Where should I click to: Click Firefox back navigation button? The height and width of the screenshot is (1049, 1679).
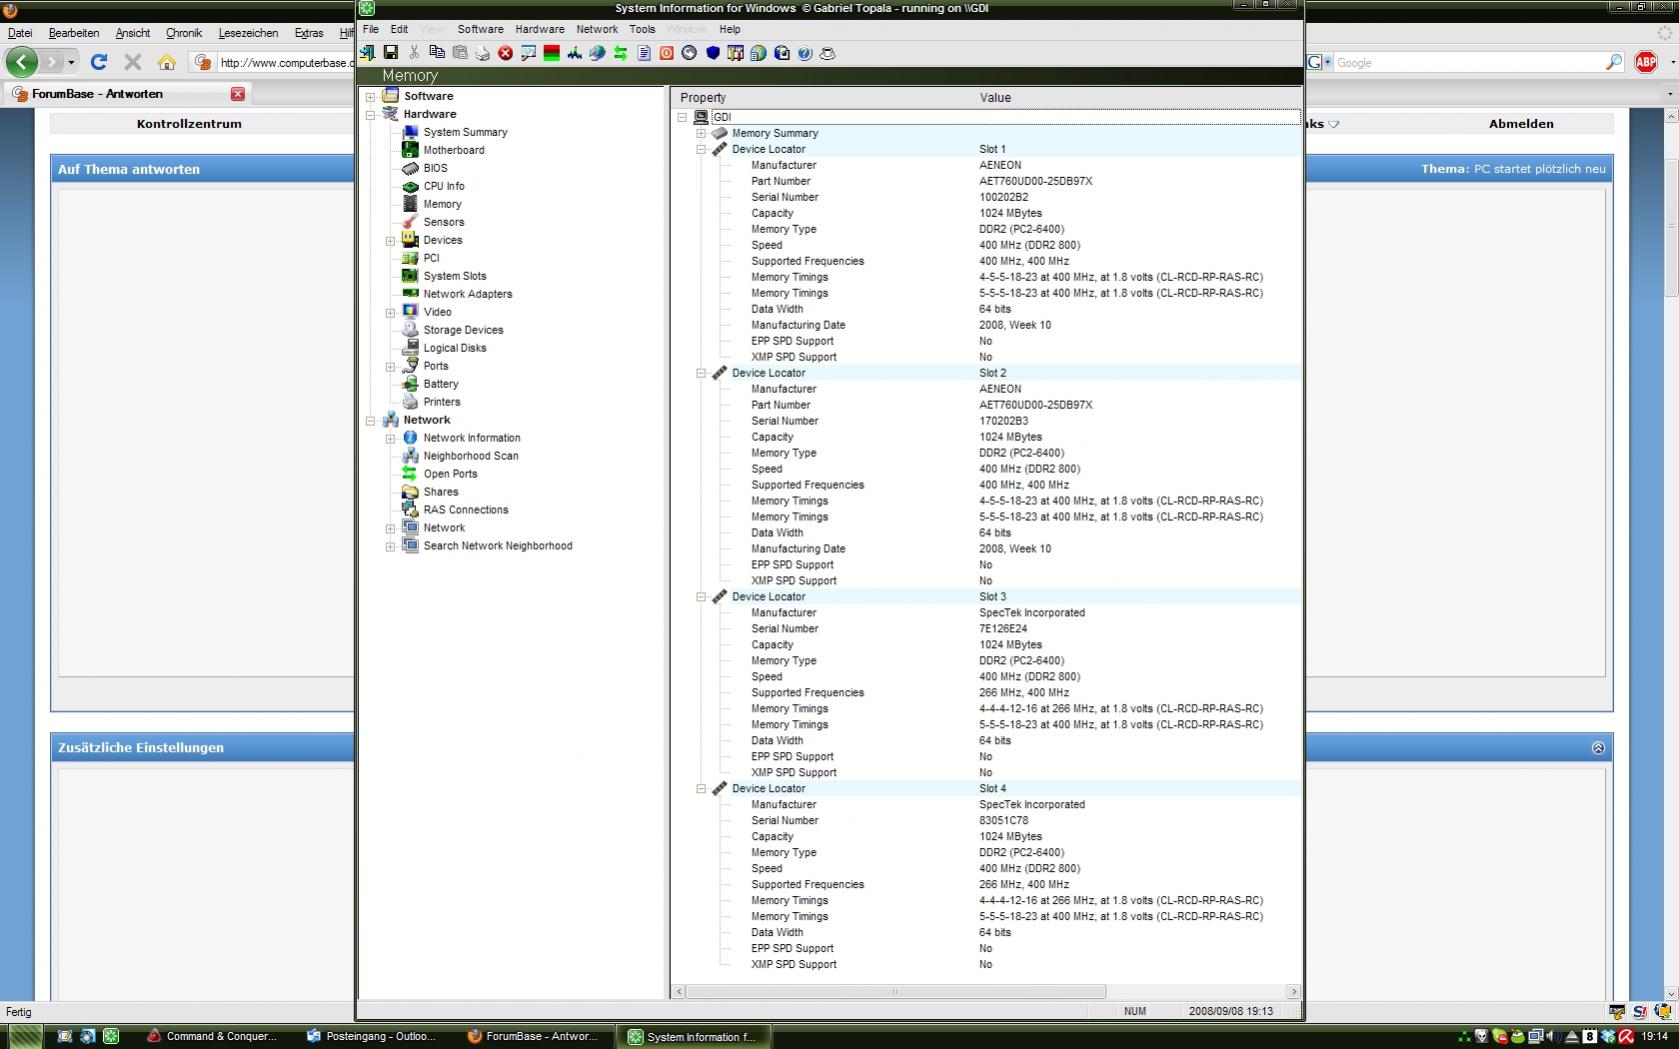pos(22,62)
